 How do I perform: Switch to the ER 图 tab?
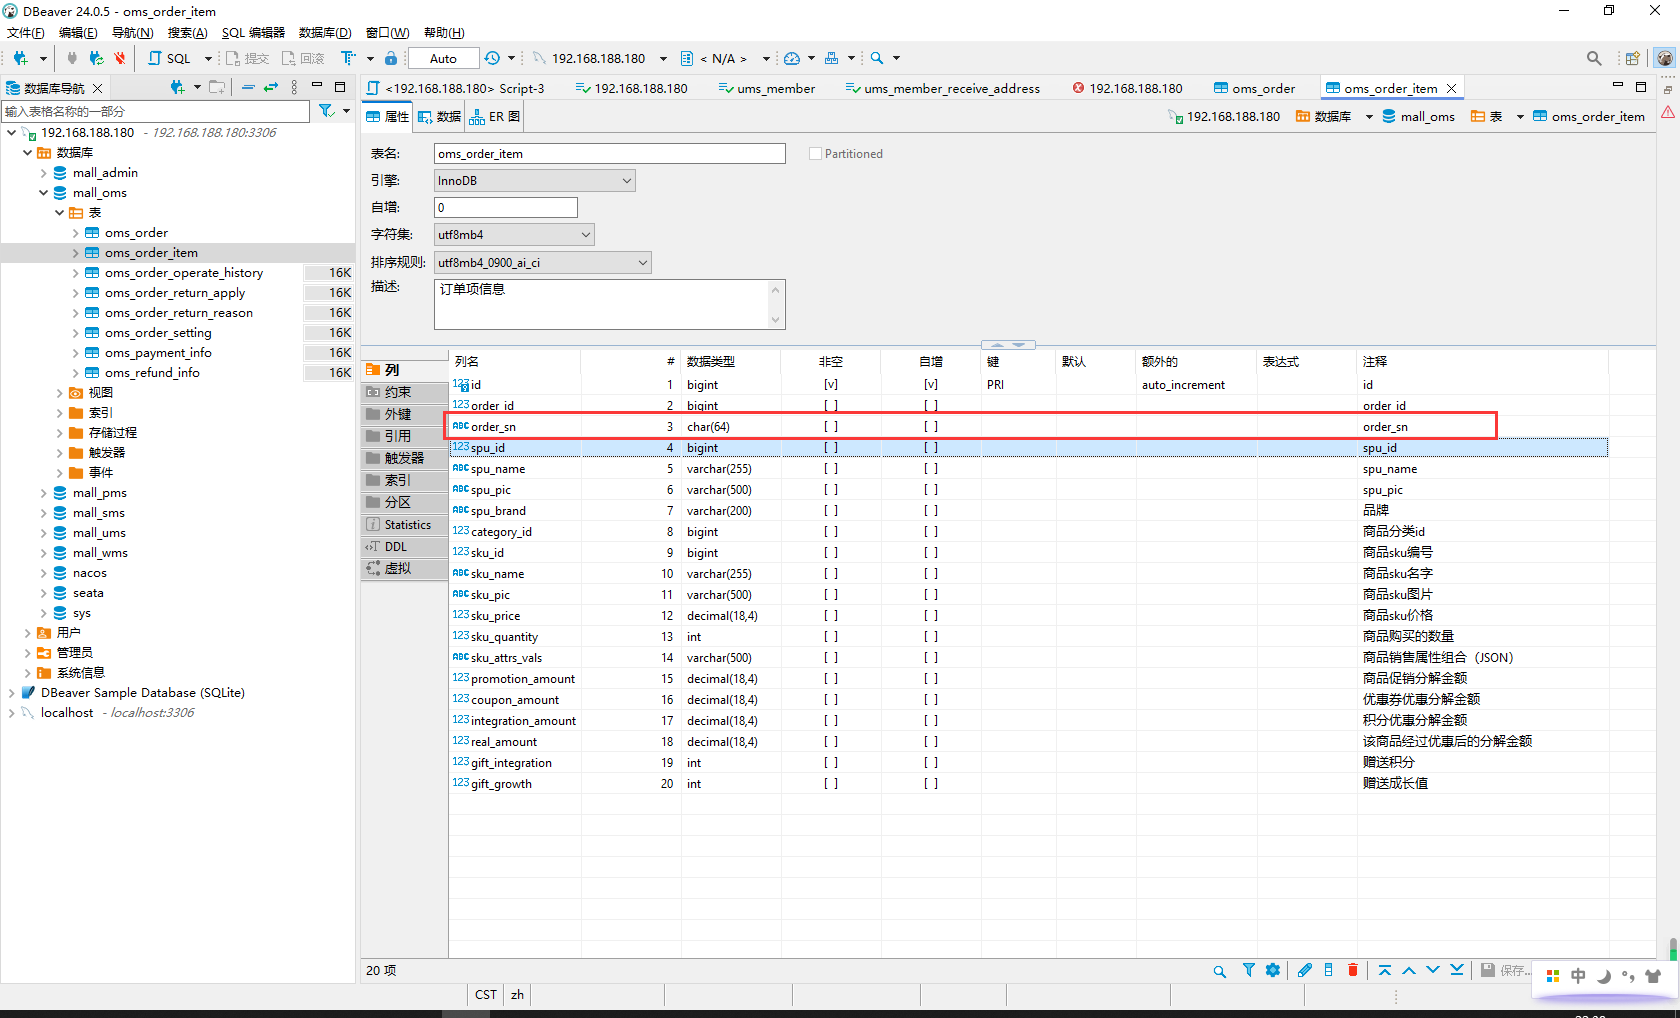[x=495, y=116]
